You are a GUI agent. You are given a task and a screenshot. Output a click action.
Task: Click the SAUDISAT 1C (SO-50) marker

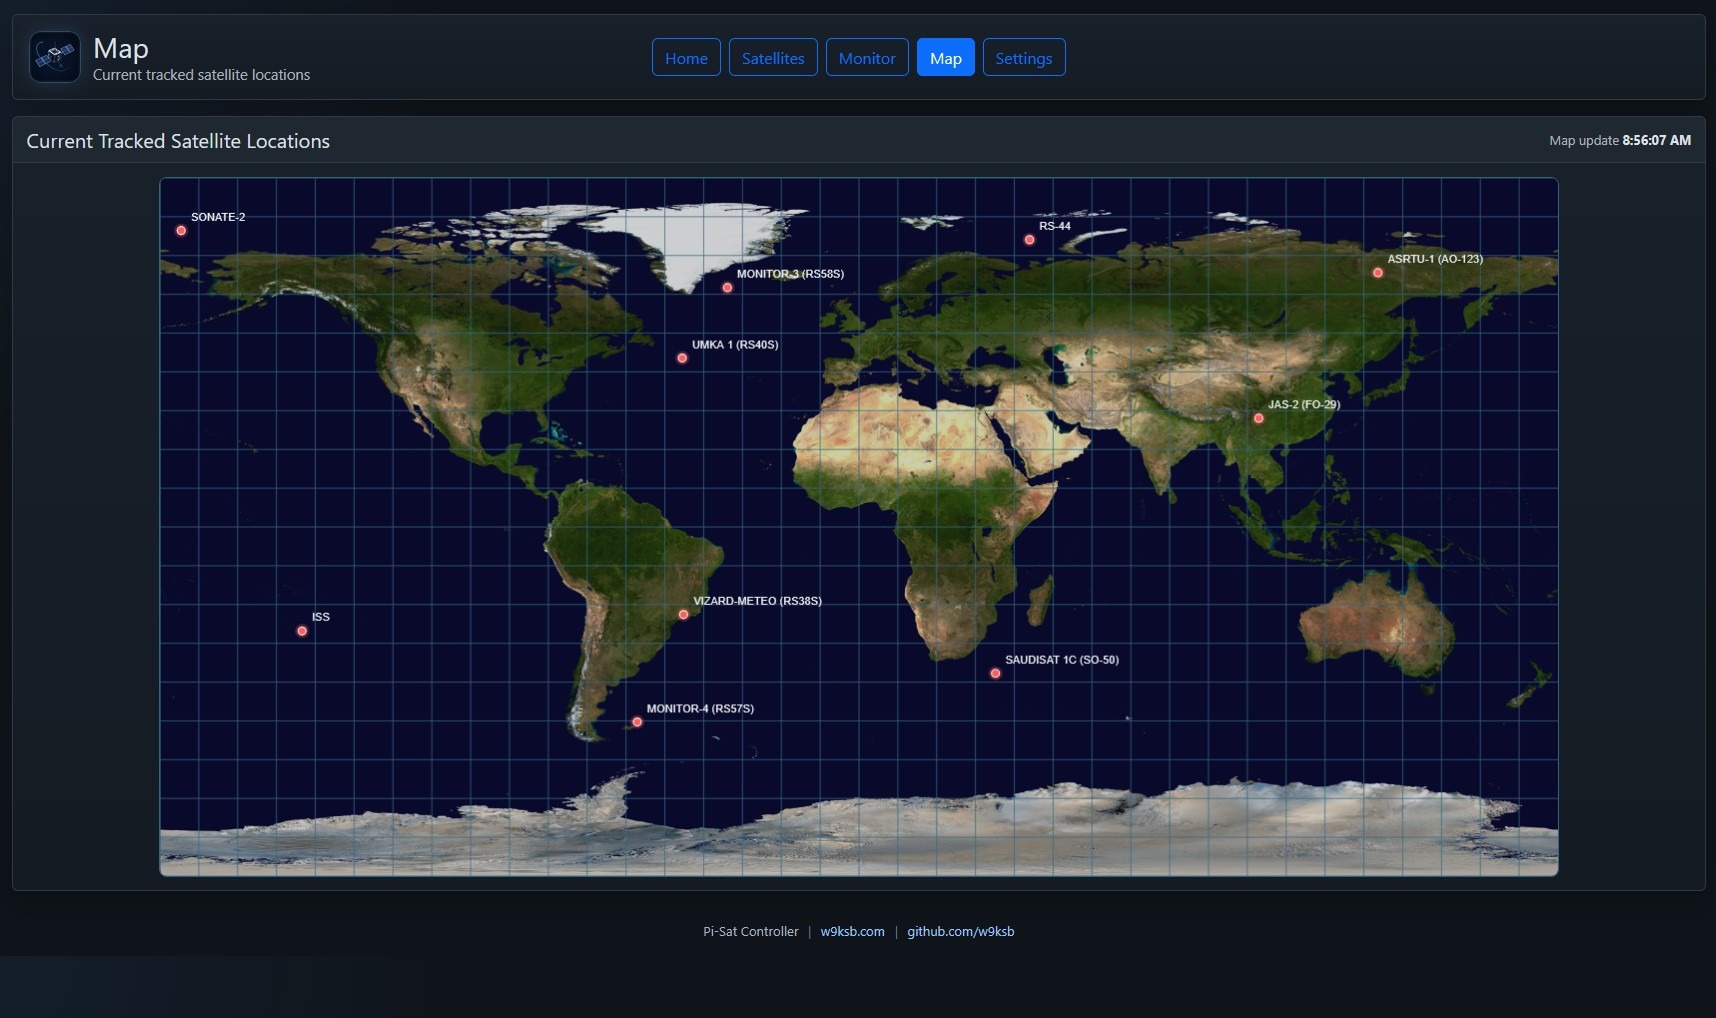[x=995, y=674]
